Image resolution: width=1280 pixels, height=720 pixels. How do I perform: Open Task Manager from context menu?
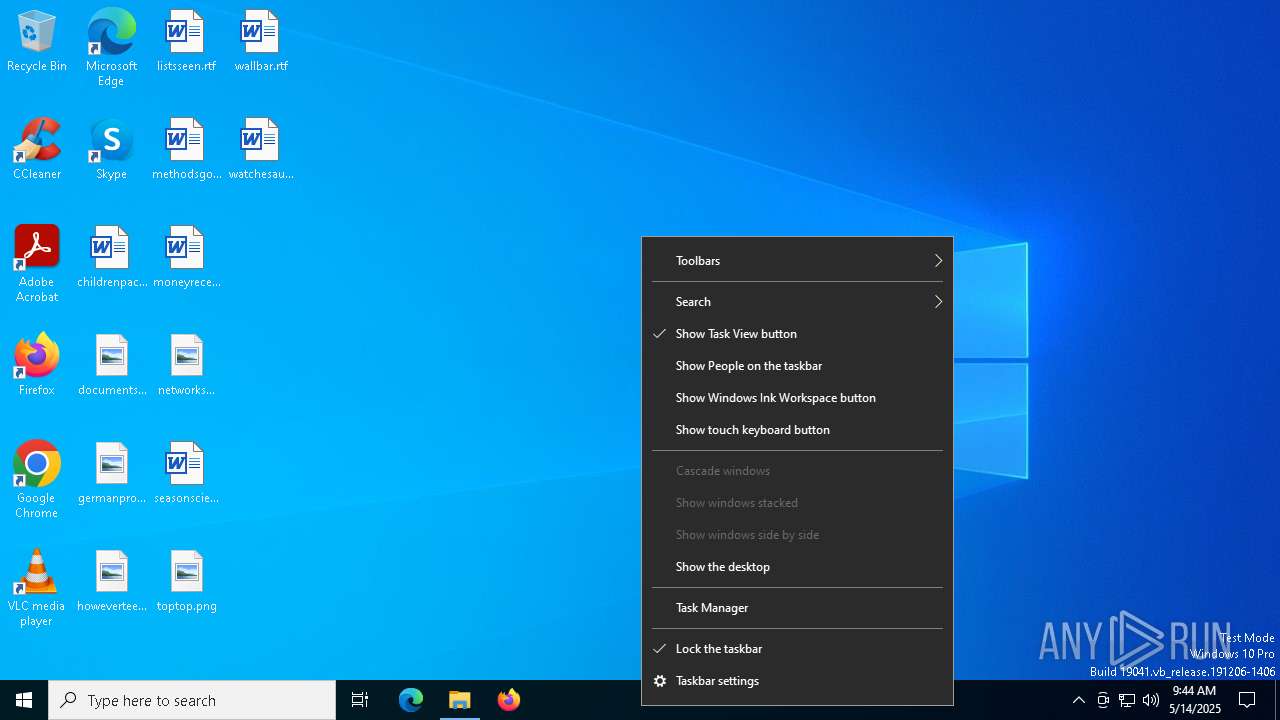tap(797, 608)
